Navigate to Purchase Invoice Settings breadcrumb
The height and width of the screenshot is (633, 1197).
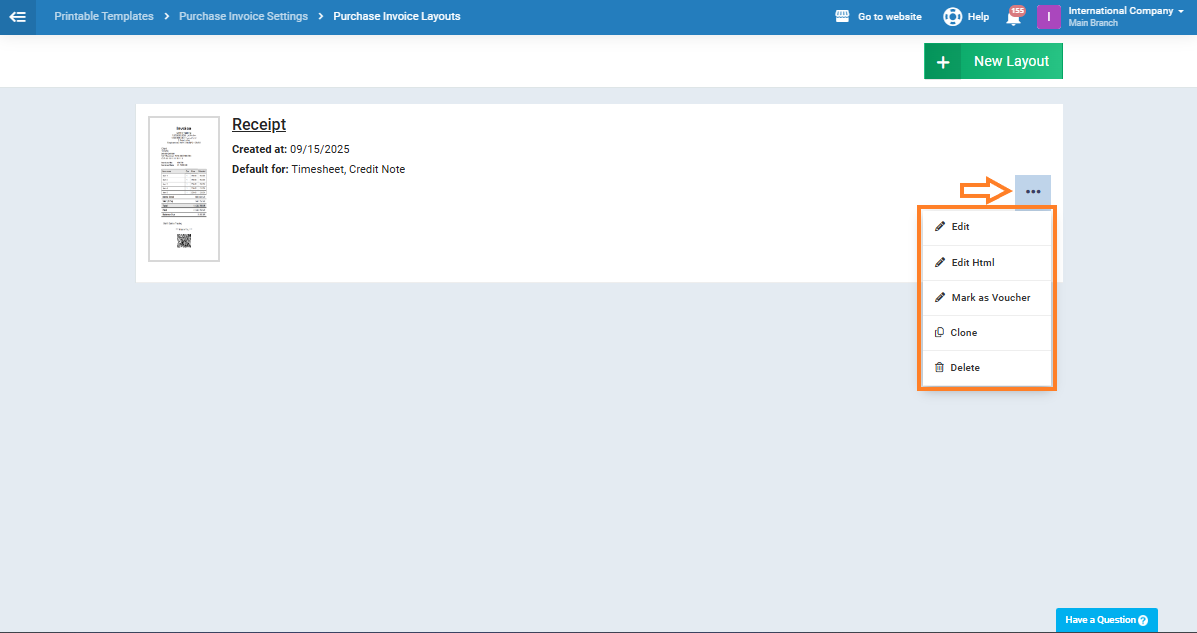pyautogui.click(x=243, y=17)
